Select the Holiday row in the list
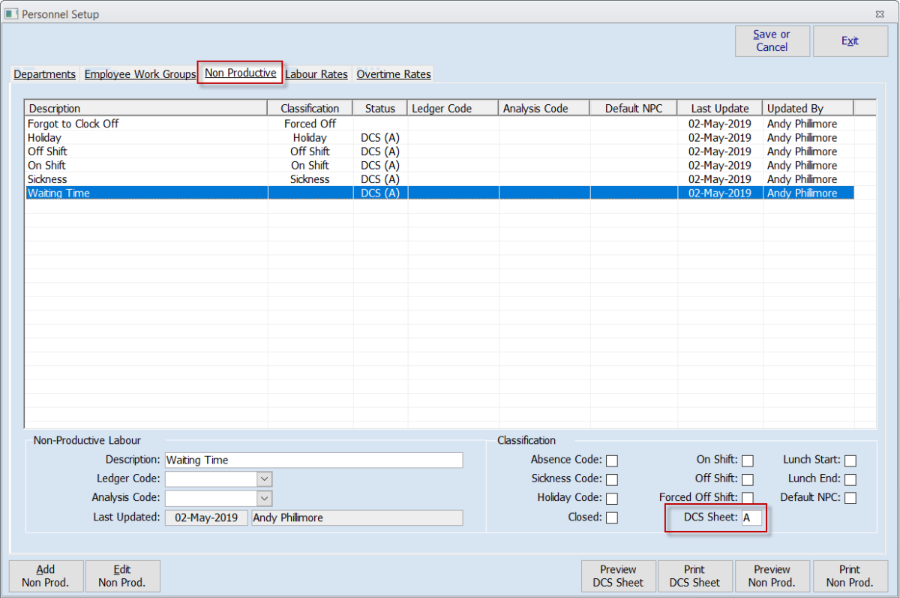Image resolution: width=900 pixels, height=598 pixels. pos(45,138)
